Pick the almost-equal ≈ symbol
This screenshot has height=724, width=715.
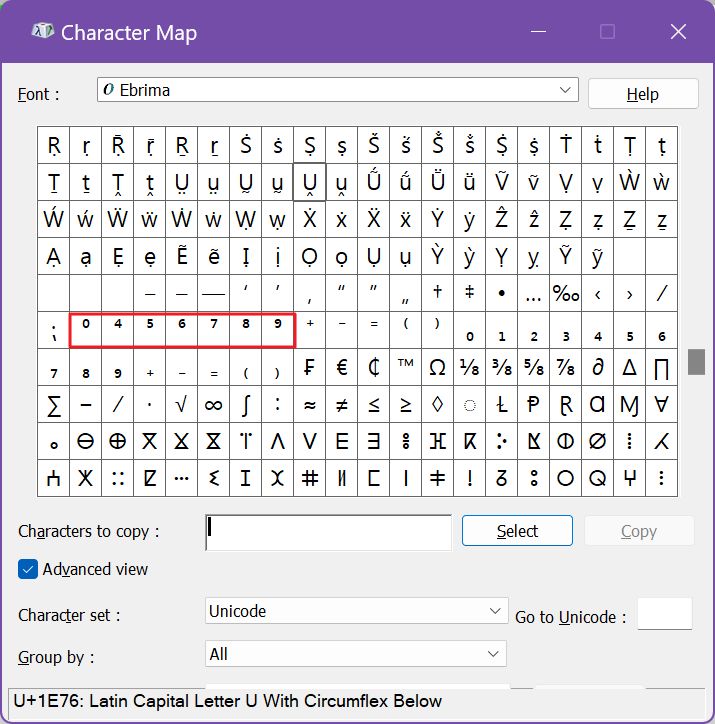click(x=310, y=404)
